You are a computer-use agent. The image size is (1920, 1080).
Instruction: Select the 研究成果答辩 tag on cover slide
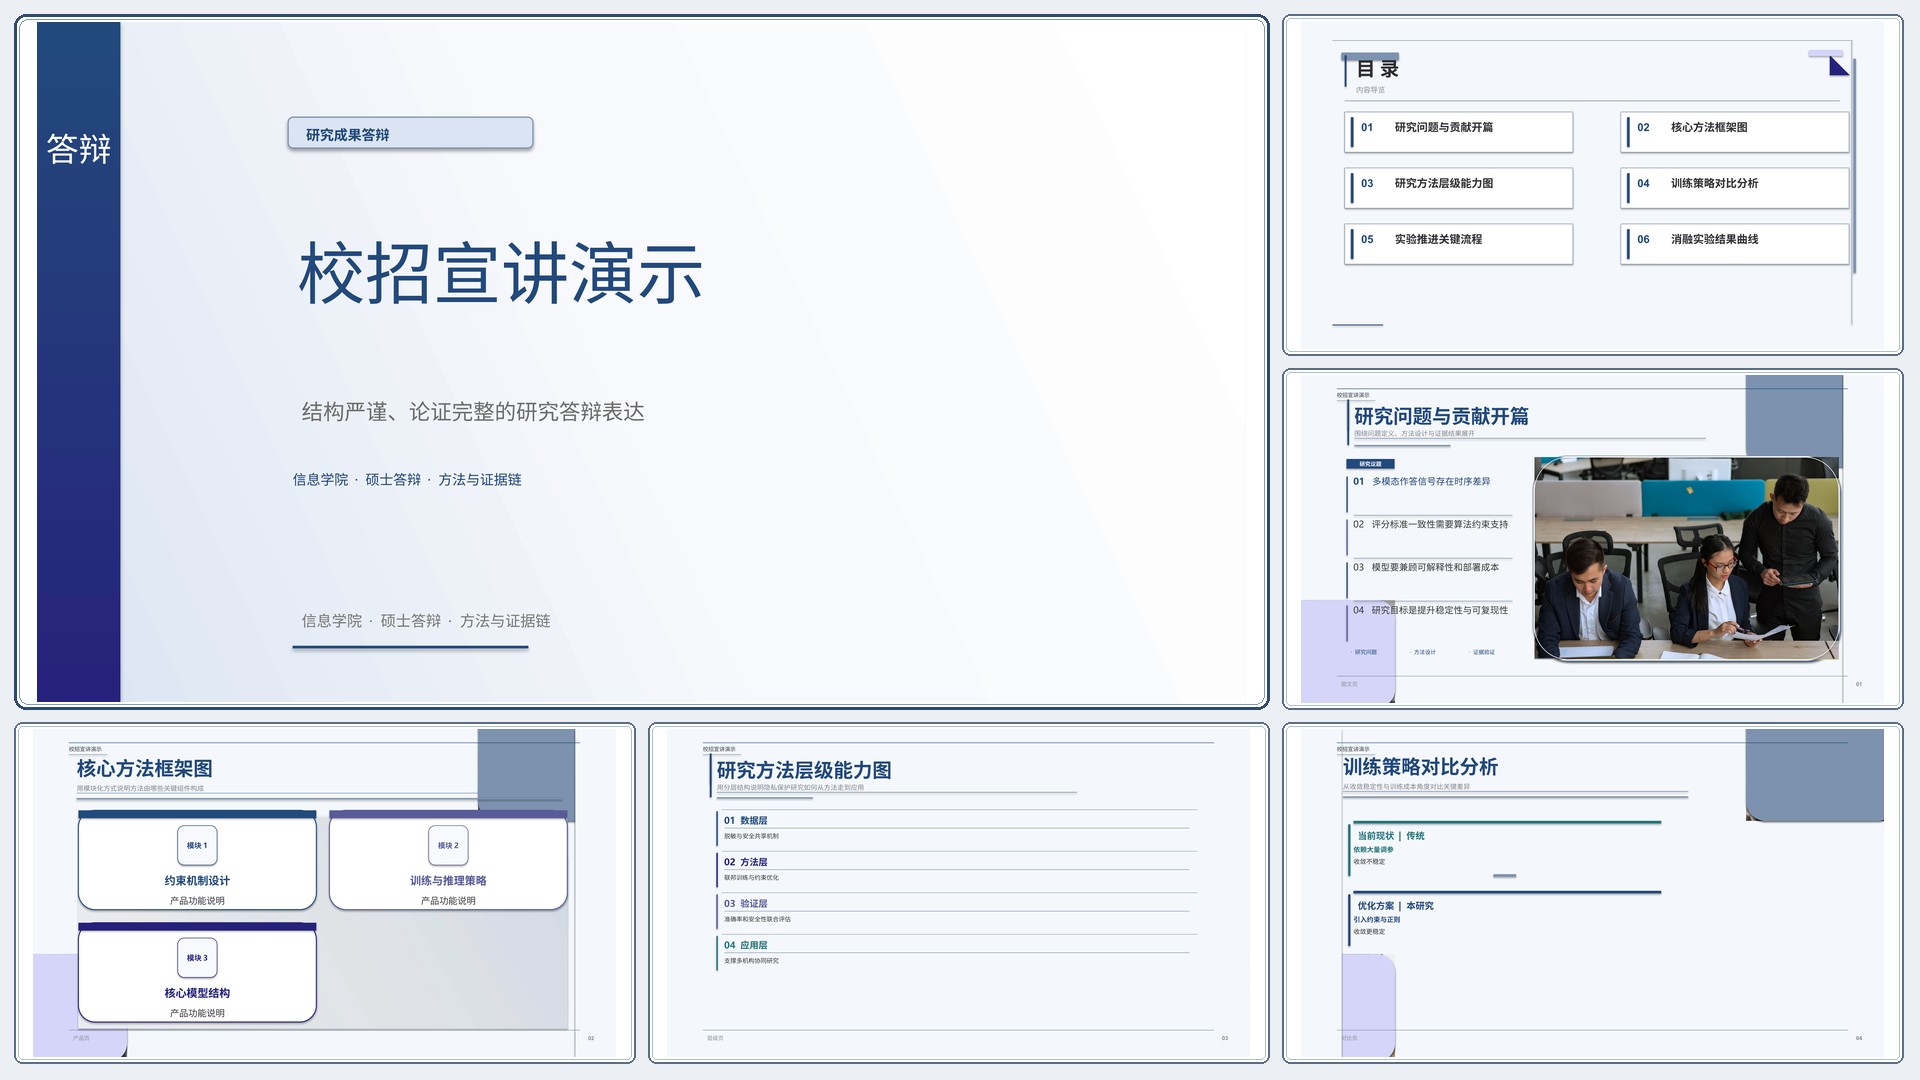click(x=410, y=134)
